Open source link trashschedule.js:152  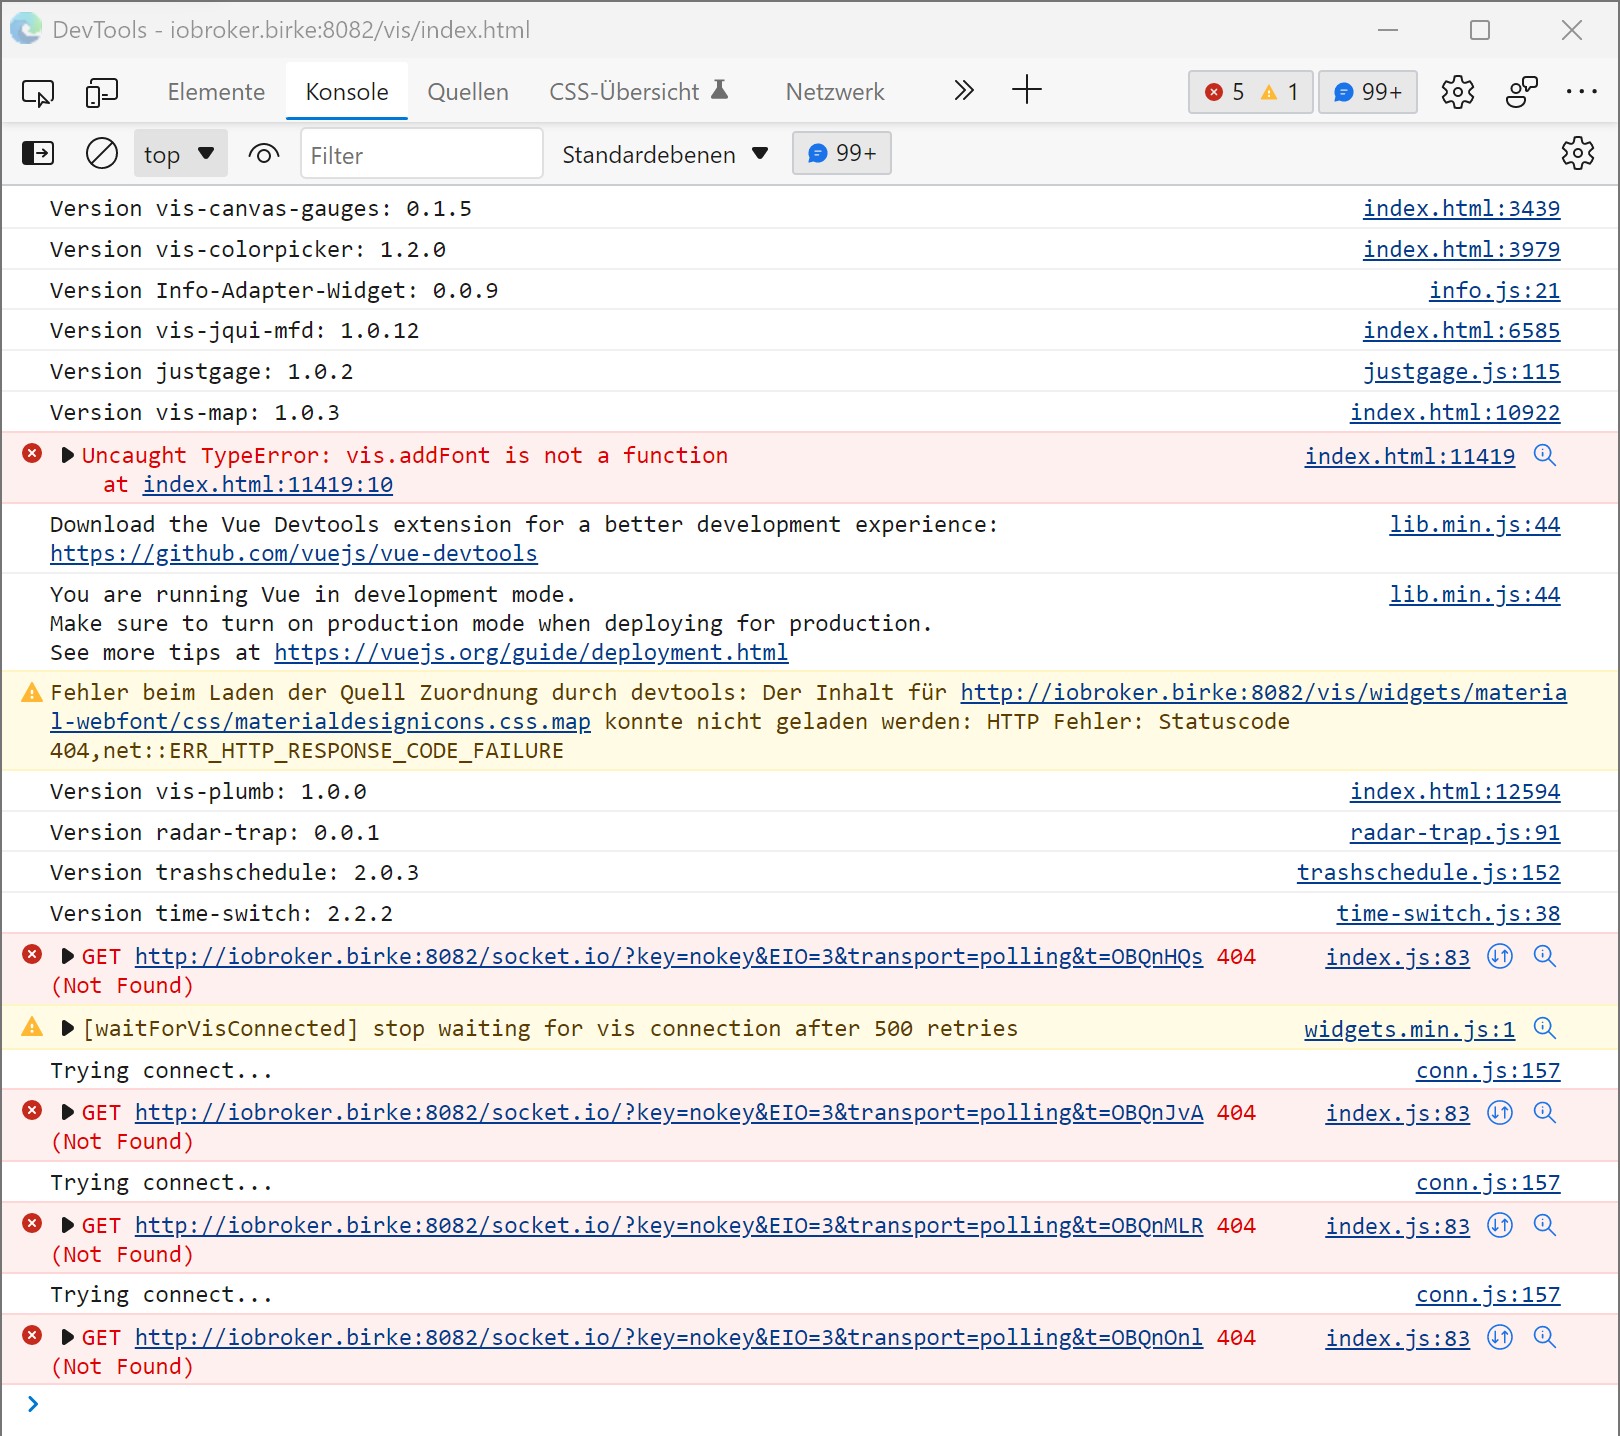pos(1428,873)
